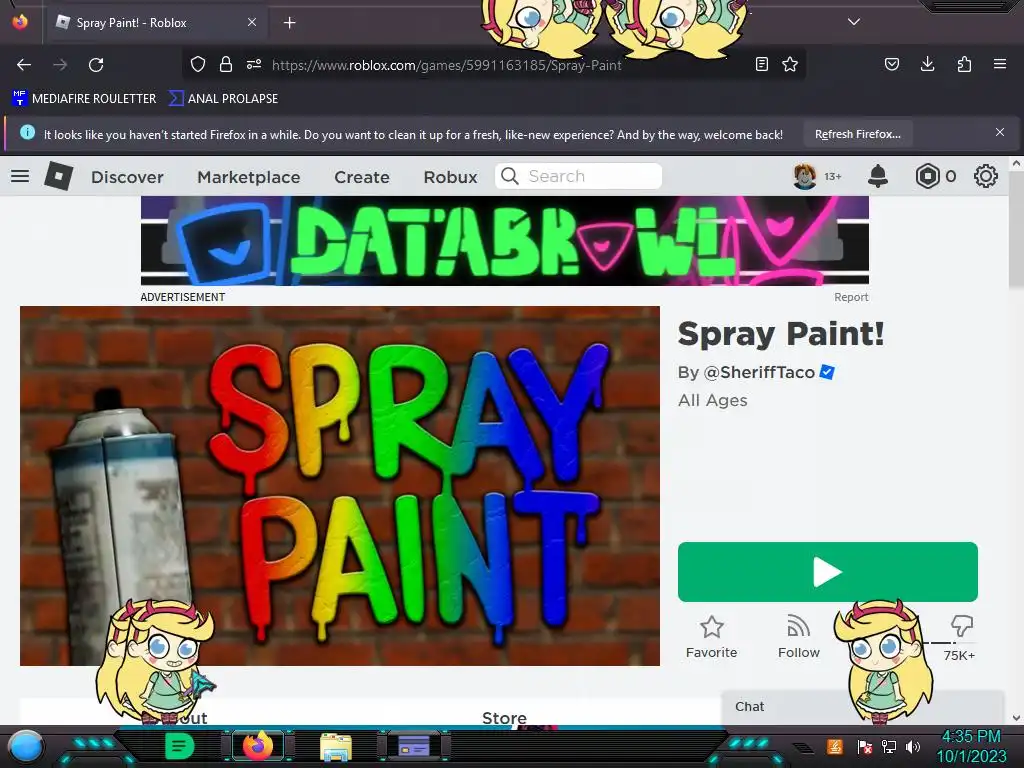Click the Roblox Search field
Screen dimensions: 1024x768
tap(579, 176)
